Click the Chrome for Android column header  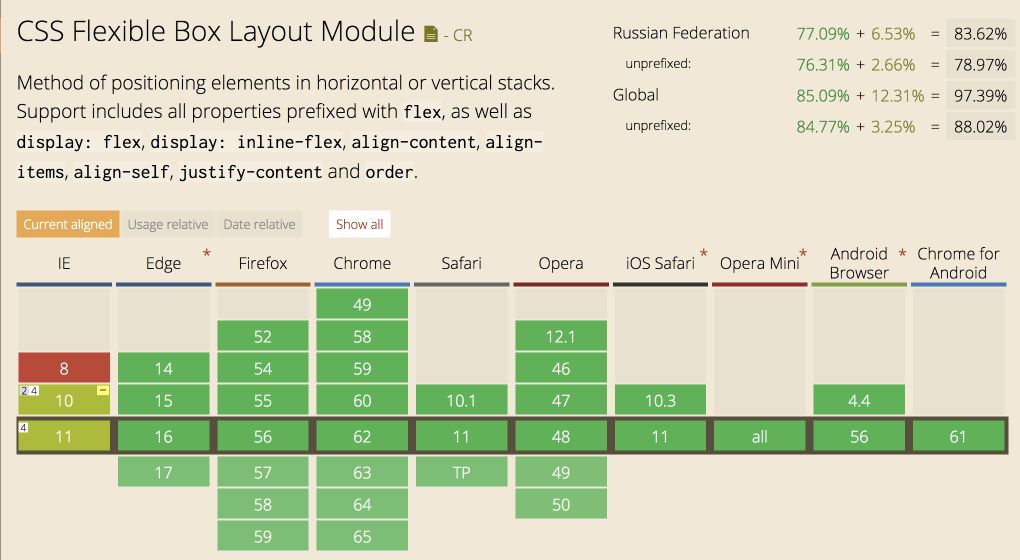958,263
